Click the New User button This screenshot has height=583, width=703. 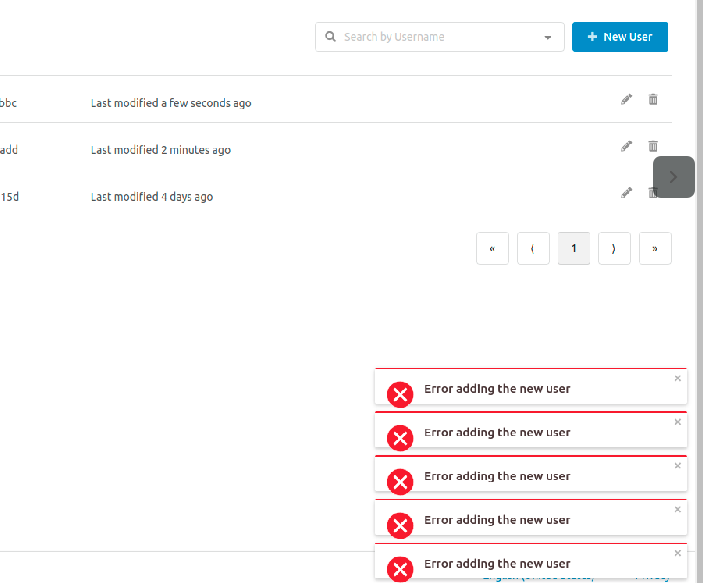point(620,37)
